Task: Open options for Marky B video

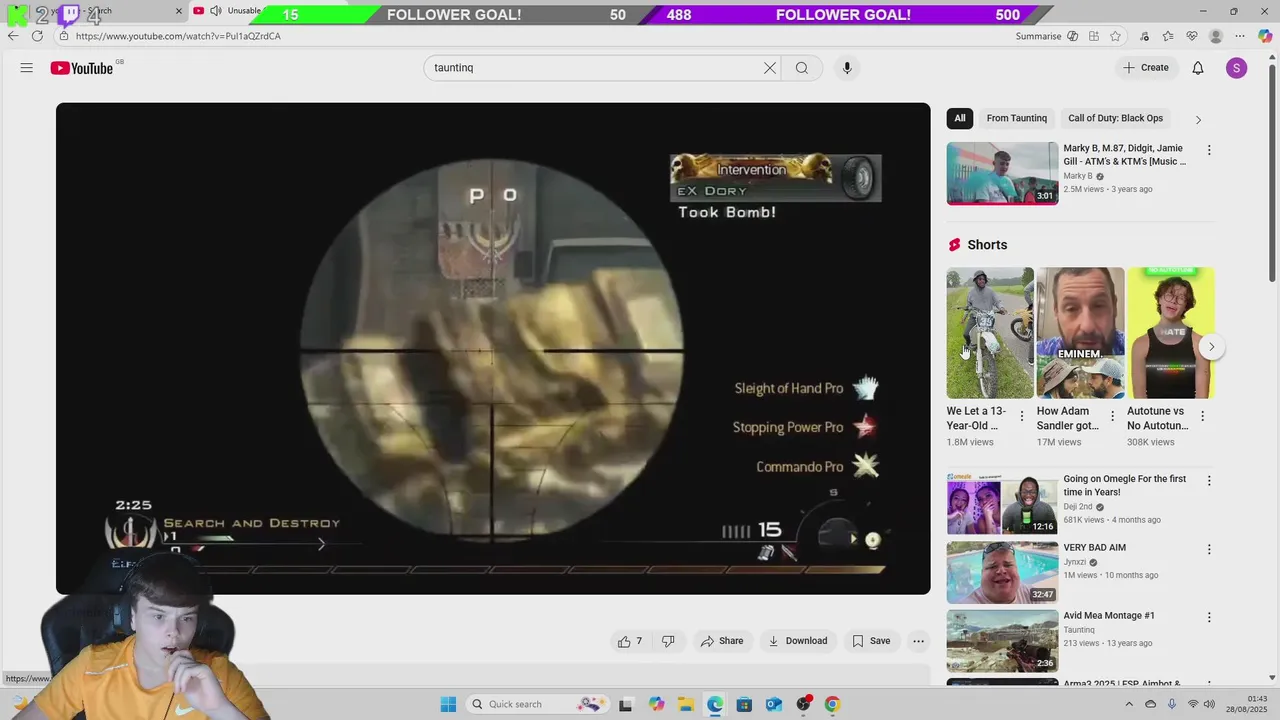Action: tap(1209, 150)
